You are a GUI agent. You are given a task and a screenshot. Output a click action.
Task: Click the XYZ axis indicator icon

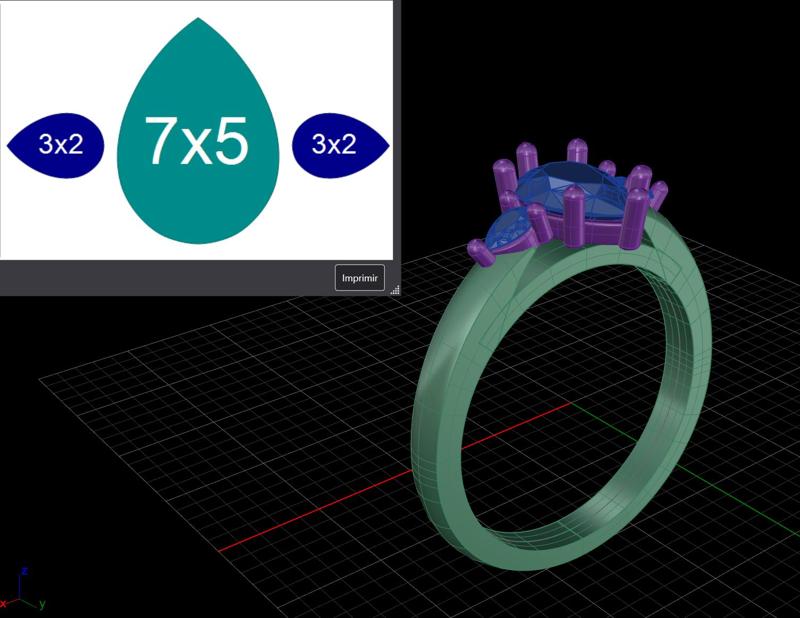pyautogui.click(x=23, y=589)
